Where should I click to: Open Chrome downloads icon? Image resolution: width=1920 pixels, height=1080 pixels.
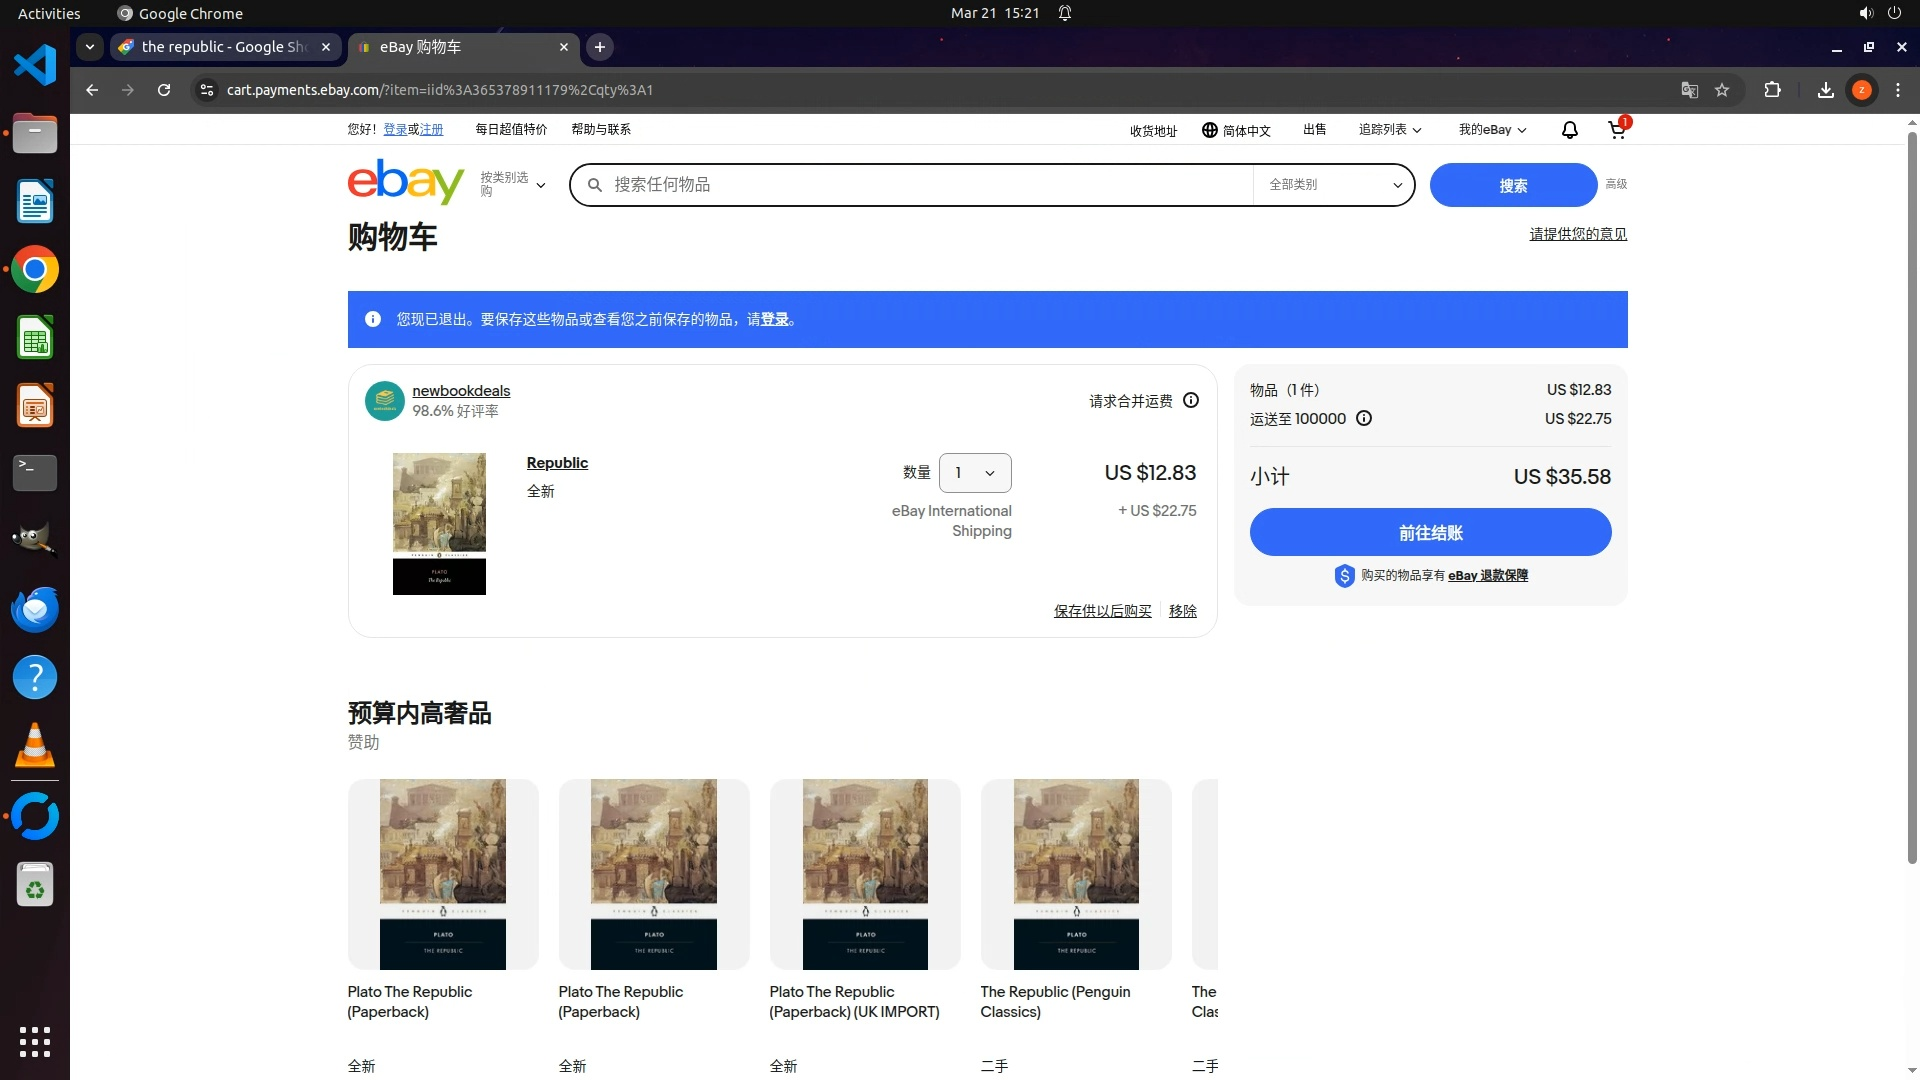coord(1825,90)
